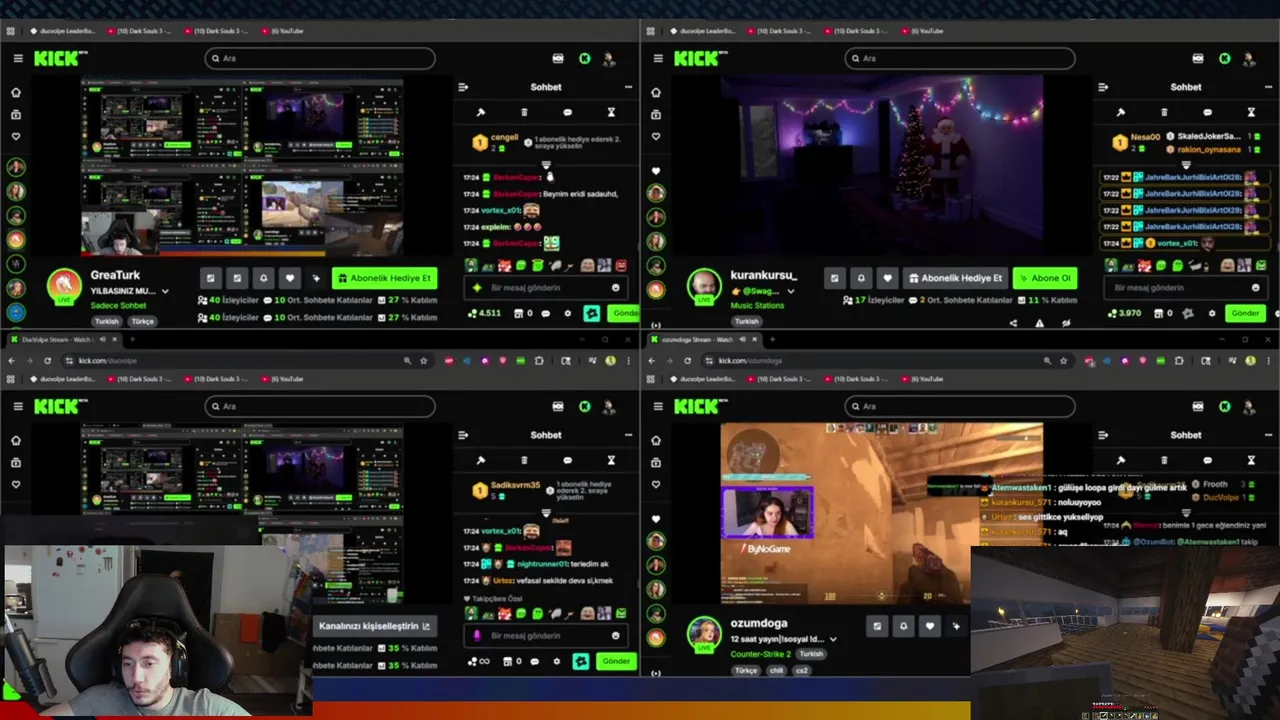The height and width of the screenshot is (720, 1280).
Task: Expand gift leaderboard arrow in kurankursu_ chat
Action: [1186, 164]
